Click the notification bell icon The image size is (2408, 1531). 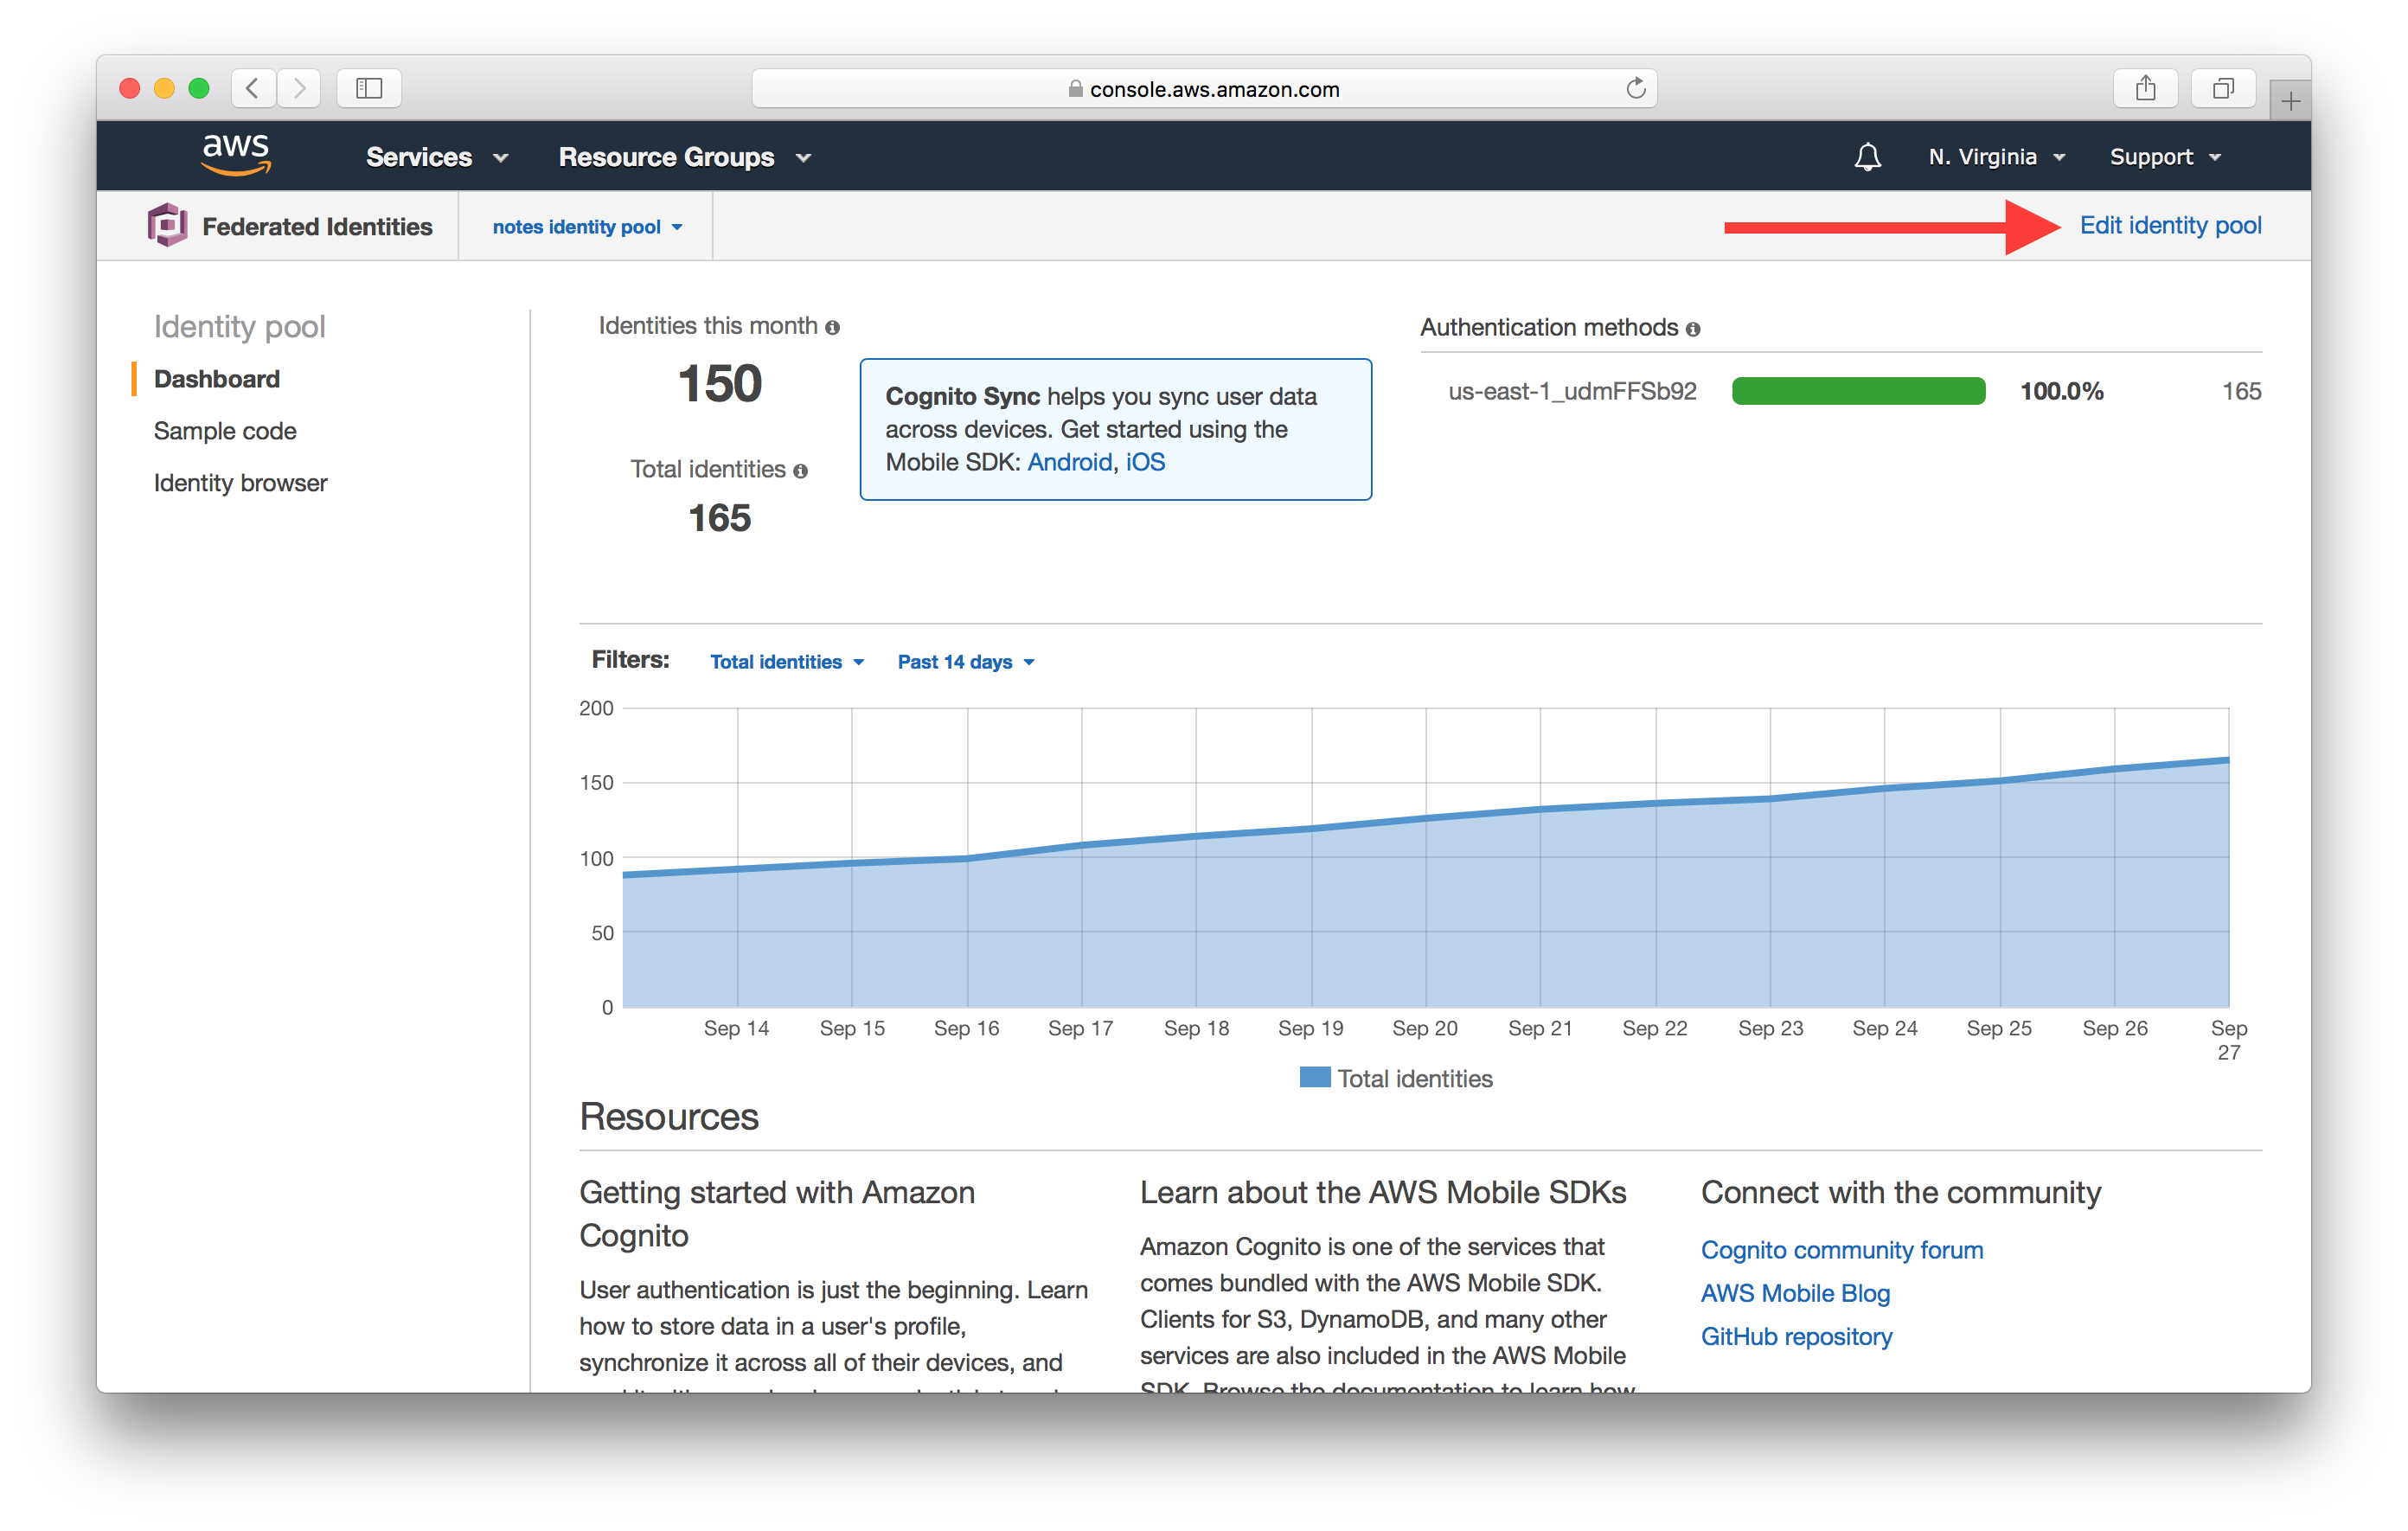pos(1867,157)
